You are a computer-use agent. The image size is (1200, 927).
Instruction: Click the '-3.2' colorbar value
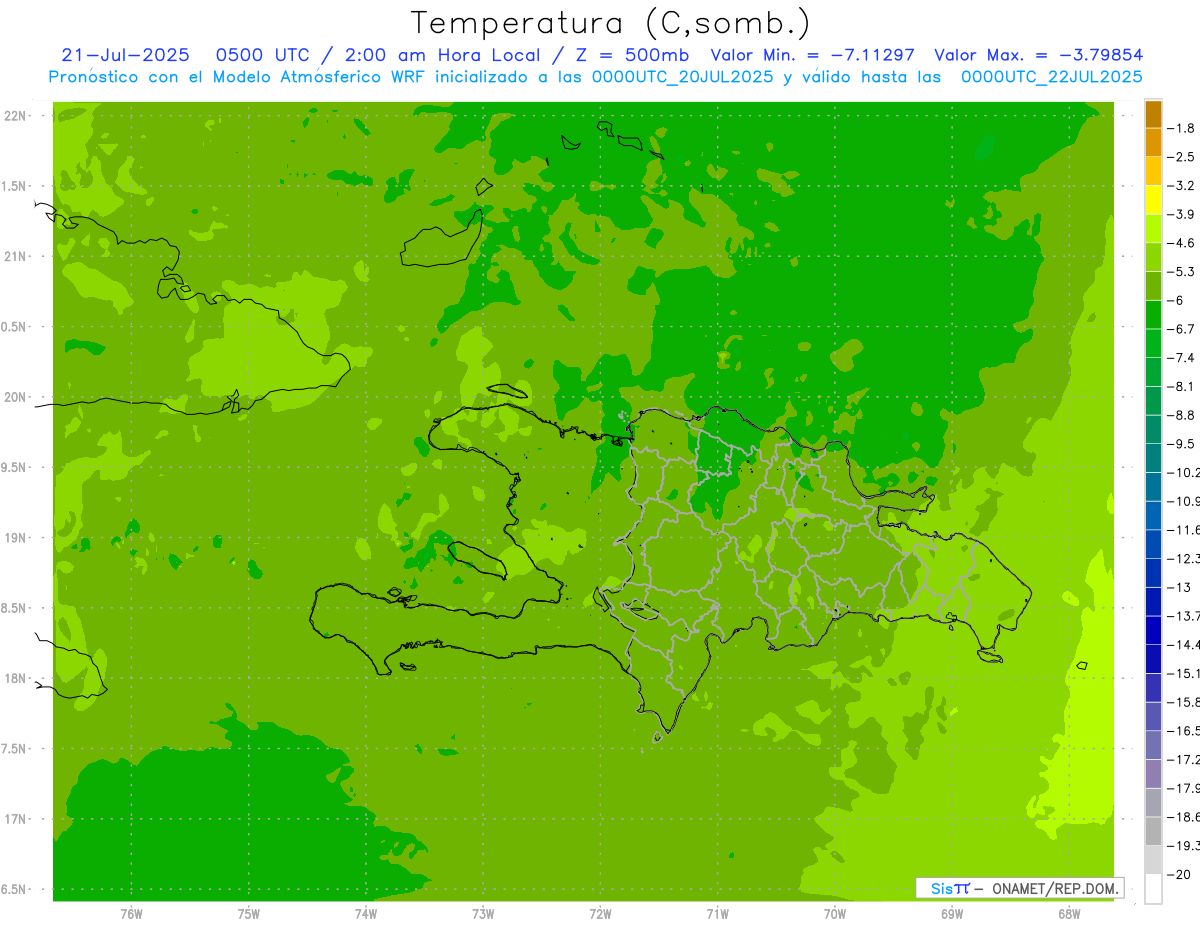coord(1180,186)
